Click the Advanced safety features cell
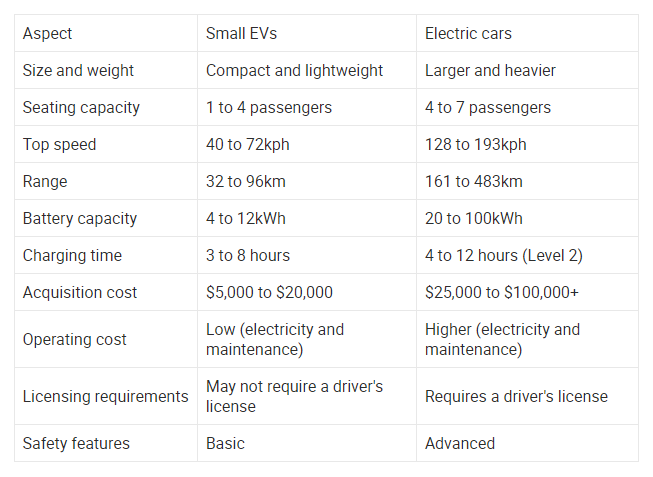This screenshot has width=653, height=477. click(x=527, y=443)
